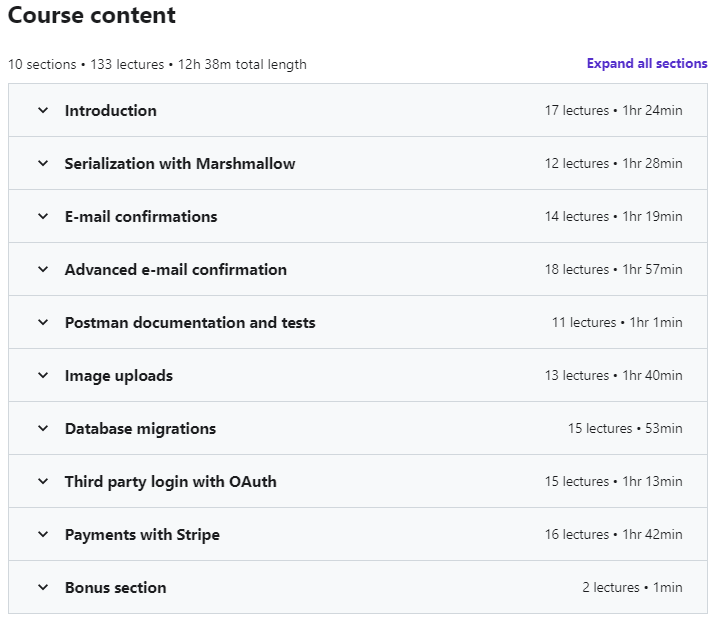The width and height of the screenshot is (715, 621).
Task: Click the Course content heading
Action: 92,15
